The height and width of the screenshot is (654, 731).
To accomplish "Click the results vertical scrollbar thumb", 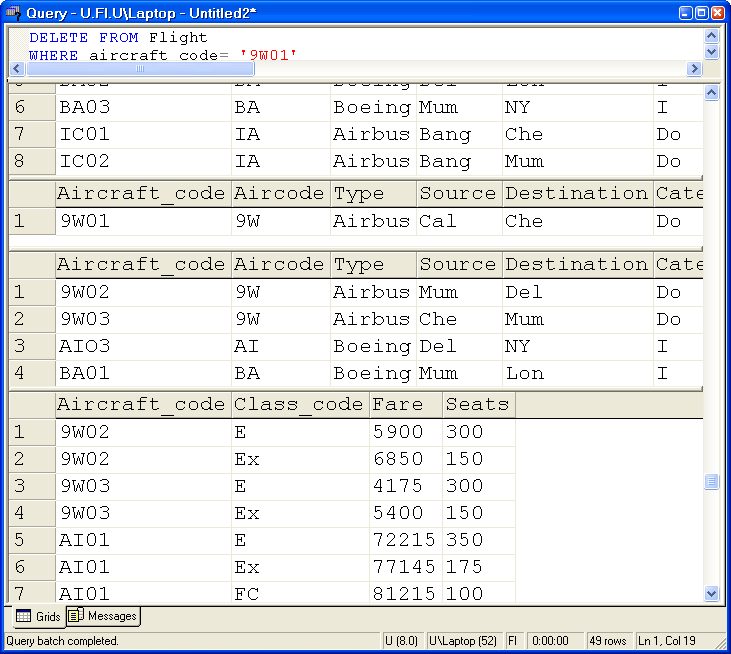I will (x=711, y=482).
